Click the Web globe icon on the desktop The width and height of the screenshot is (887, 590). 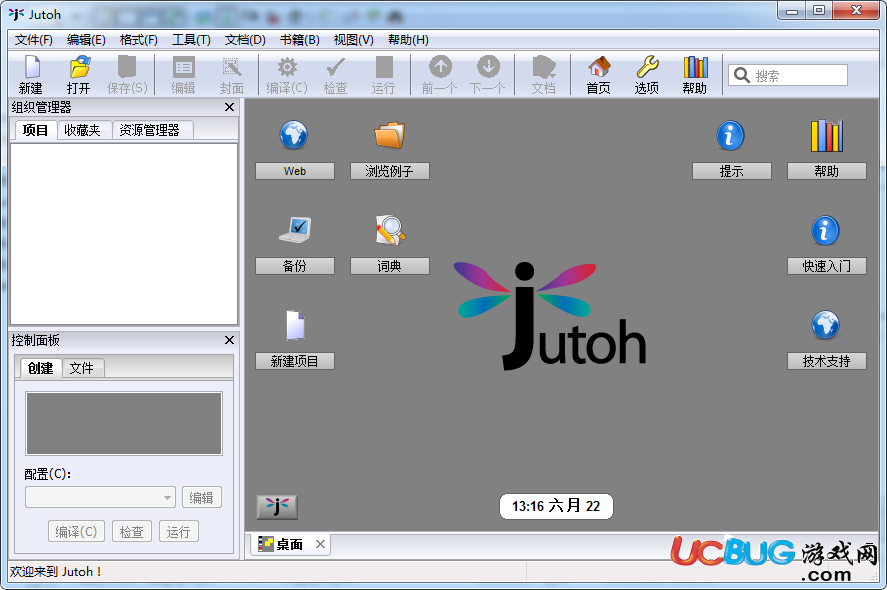coord(294,136)
